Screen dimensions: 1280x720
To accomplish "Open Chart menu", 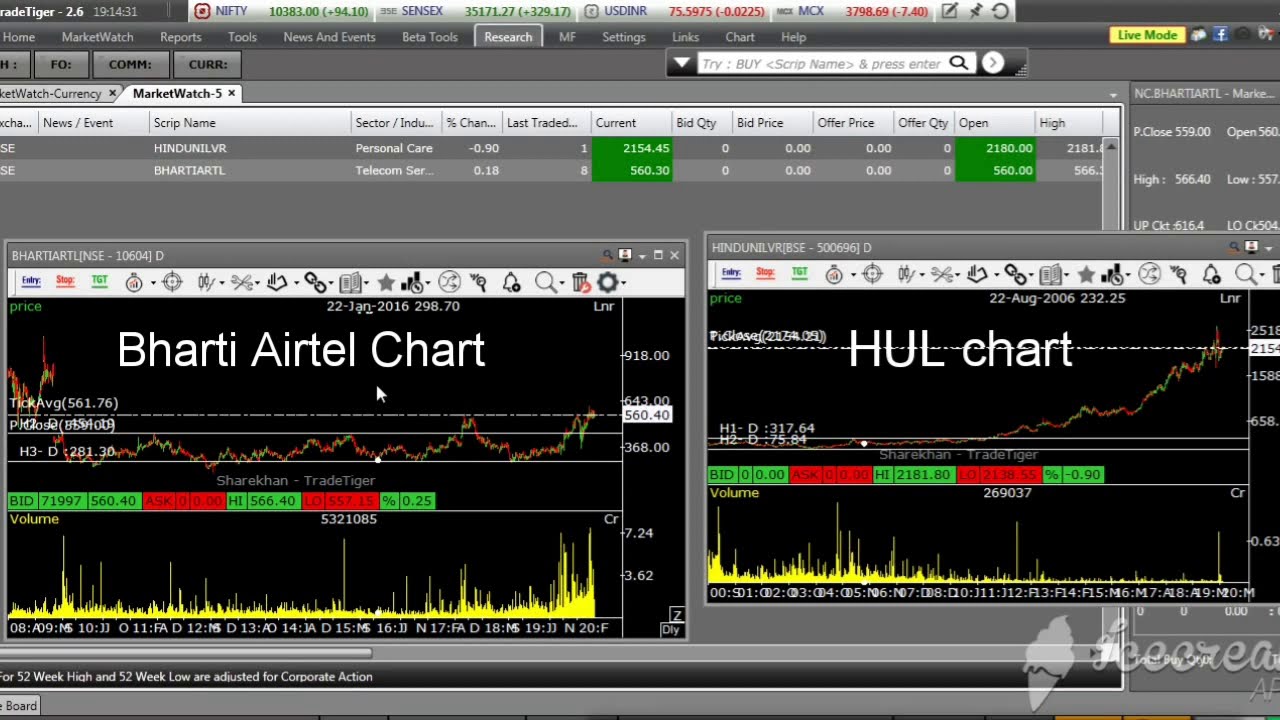I will click(x=740, y=37).
